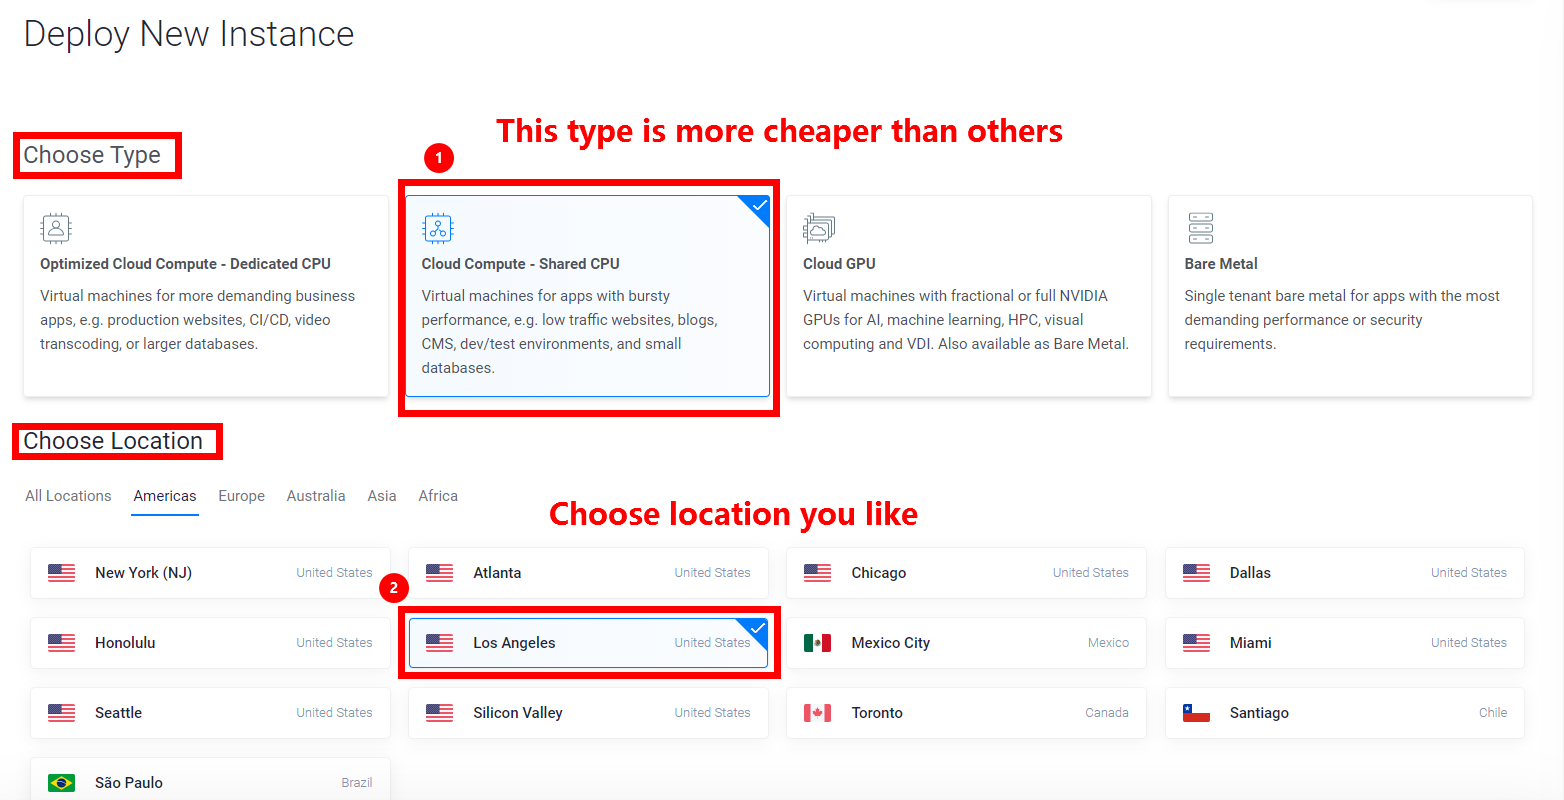Choose the Cloud GPU type card
This screenshot has width=1564, height=800.
pyautogui.click(x=969, y=296)
